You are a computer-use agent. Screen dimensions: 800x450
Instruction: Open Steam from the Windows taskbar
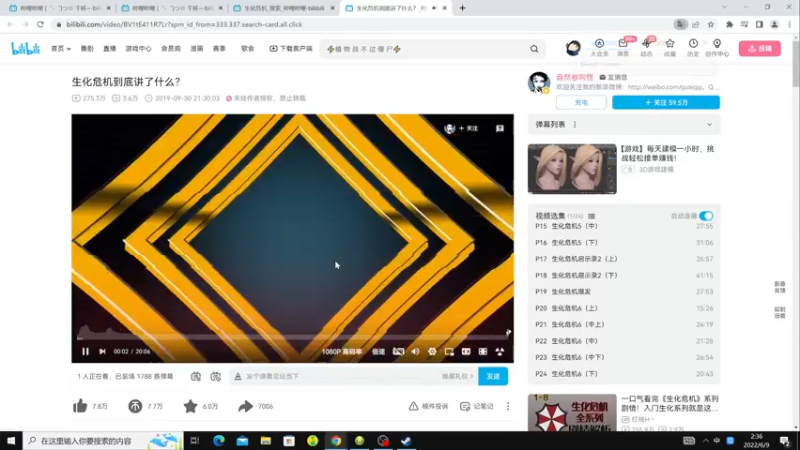click(406, 441)
